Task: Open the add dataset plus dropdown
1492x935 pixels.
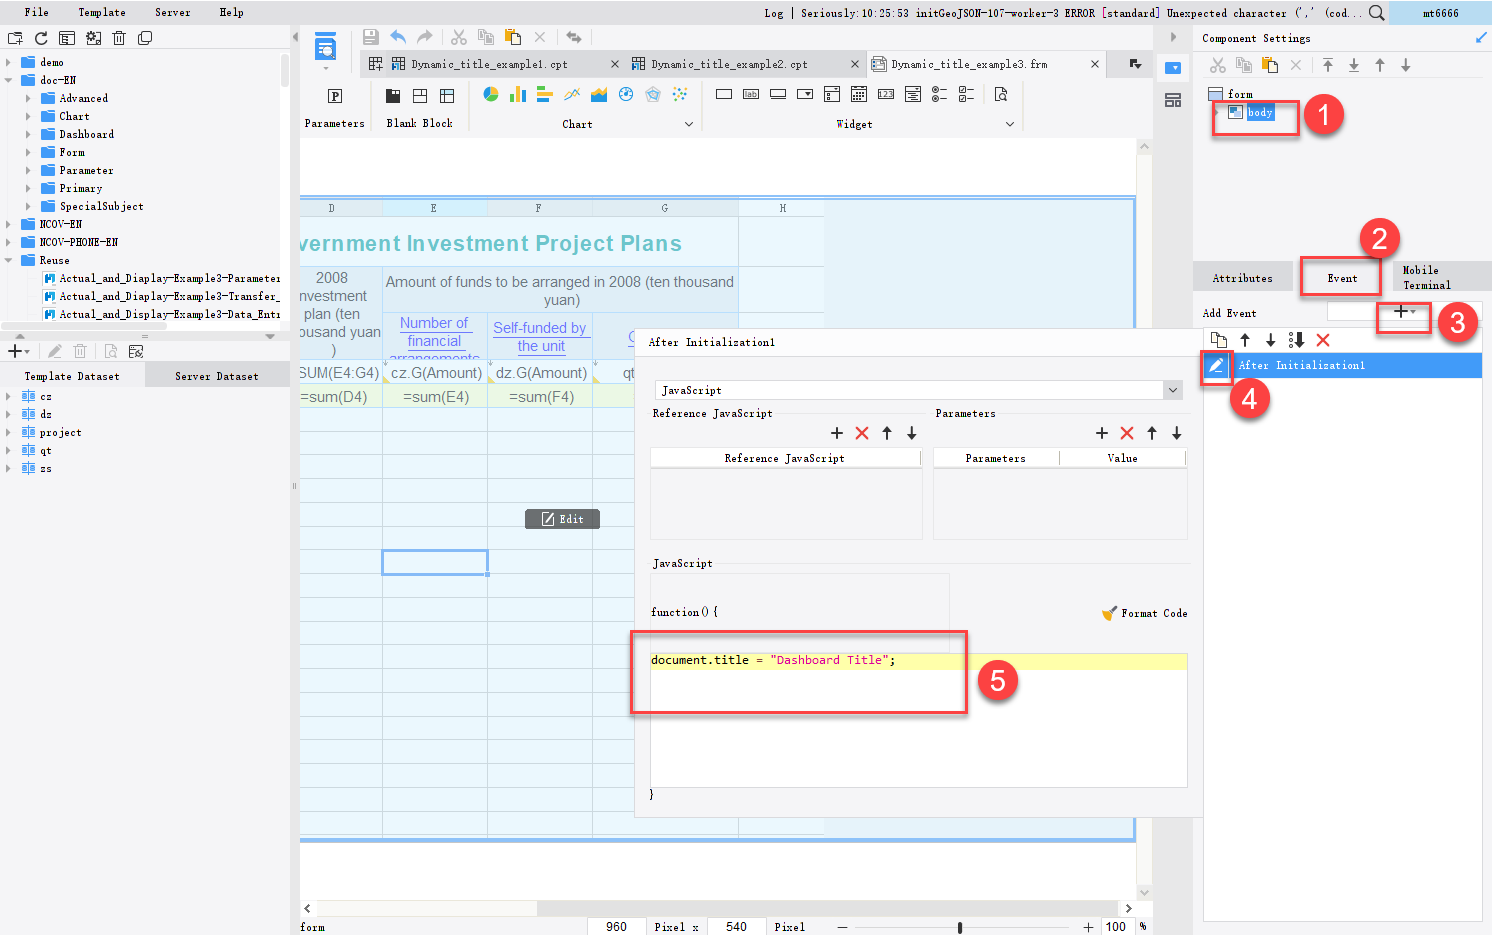Action: point(18,351)
